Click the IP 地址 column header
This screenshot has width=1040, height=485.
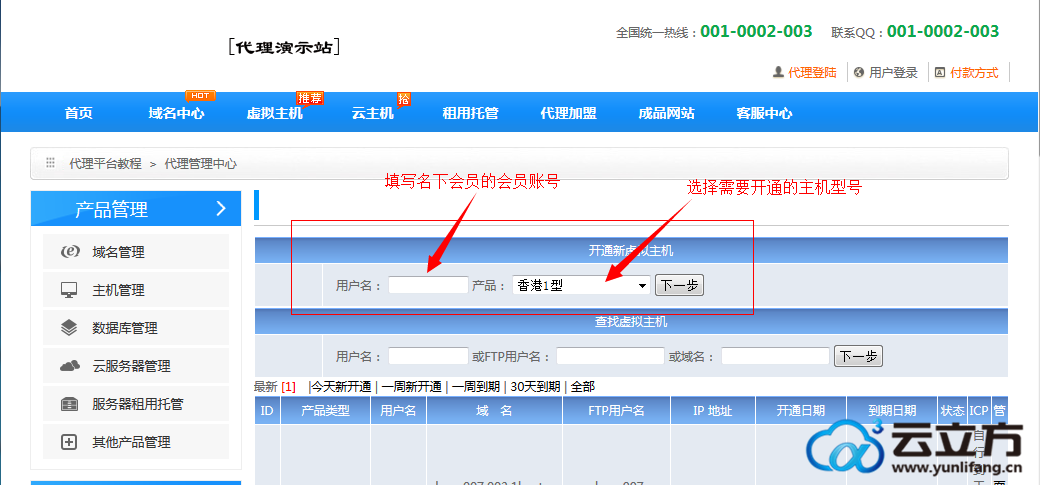coord(713,411)
